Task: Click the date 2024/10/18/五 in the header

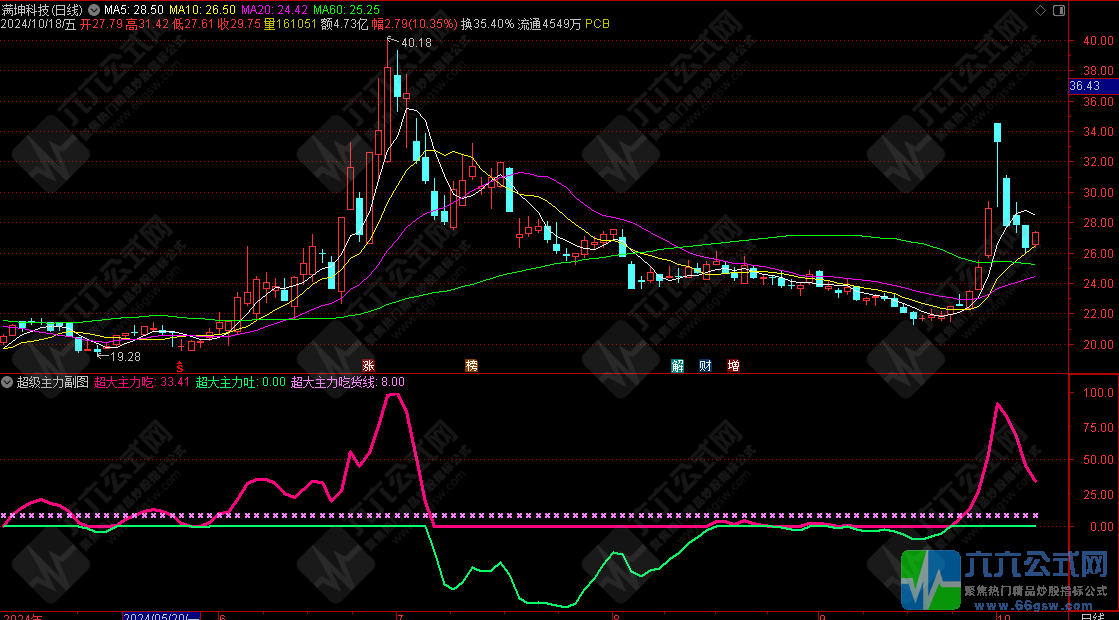Action: click(x=38, y=24)
